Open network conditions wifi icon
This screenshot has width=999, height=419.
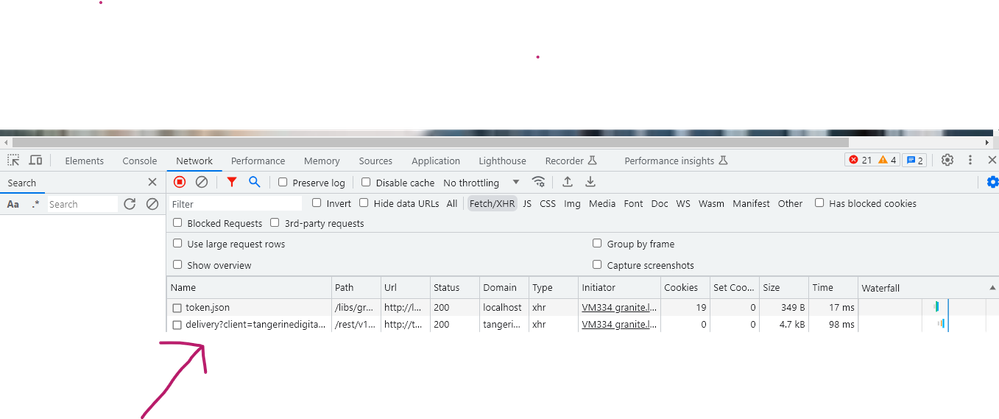539,182
